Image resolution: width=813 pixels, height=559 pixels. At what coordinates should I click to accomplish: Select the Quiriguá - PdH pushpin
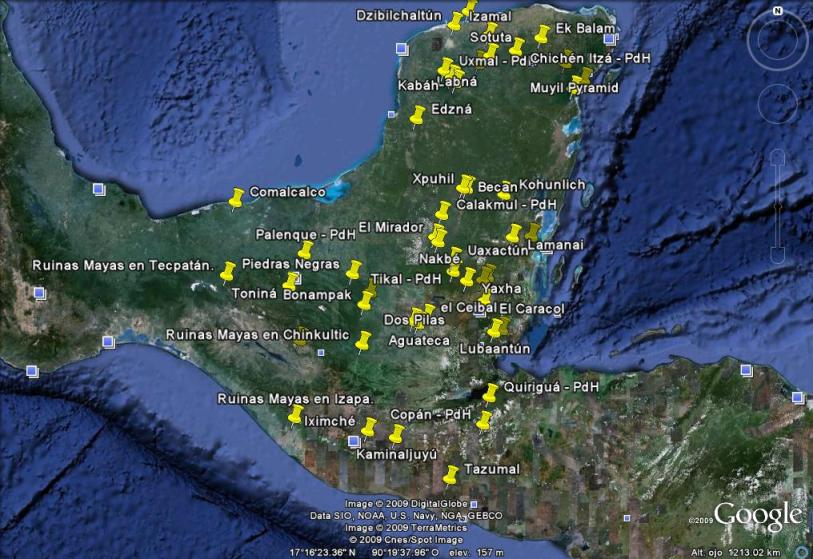click(x=490, y=392)
